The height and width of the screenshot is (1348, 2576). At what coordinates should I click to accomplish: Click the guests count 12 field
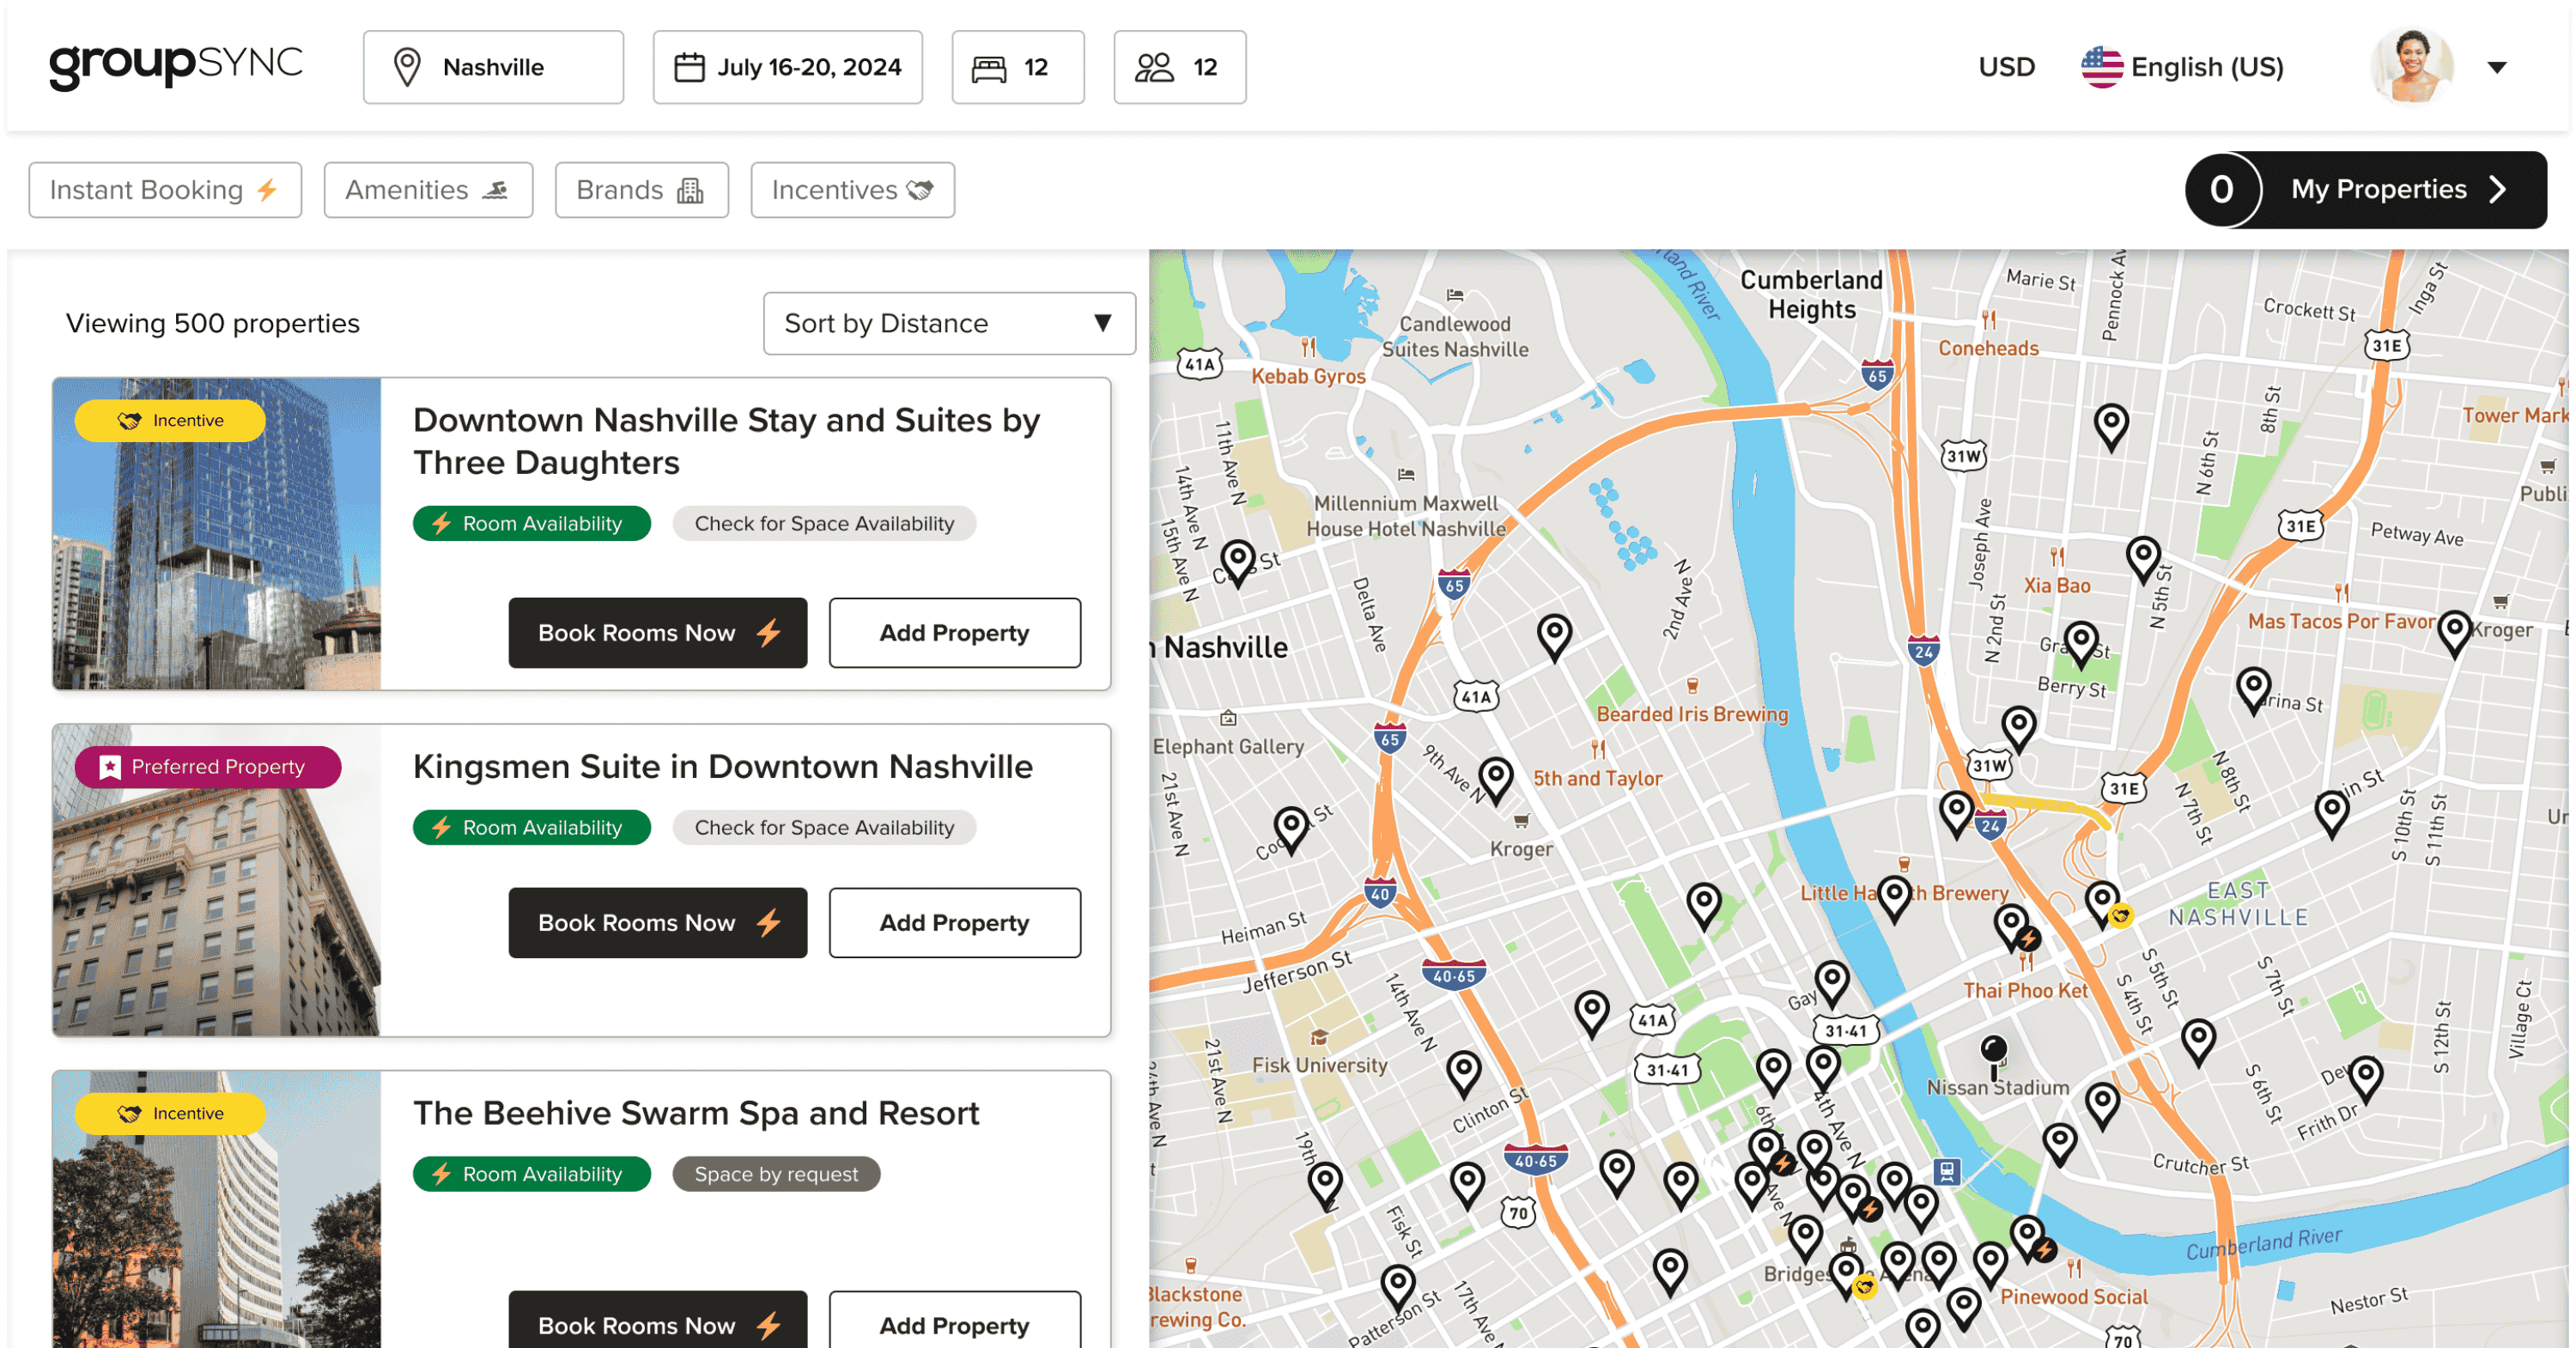[1180, 67]
